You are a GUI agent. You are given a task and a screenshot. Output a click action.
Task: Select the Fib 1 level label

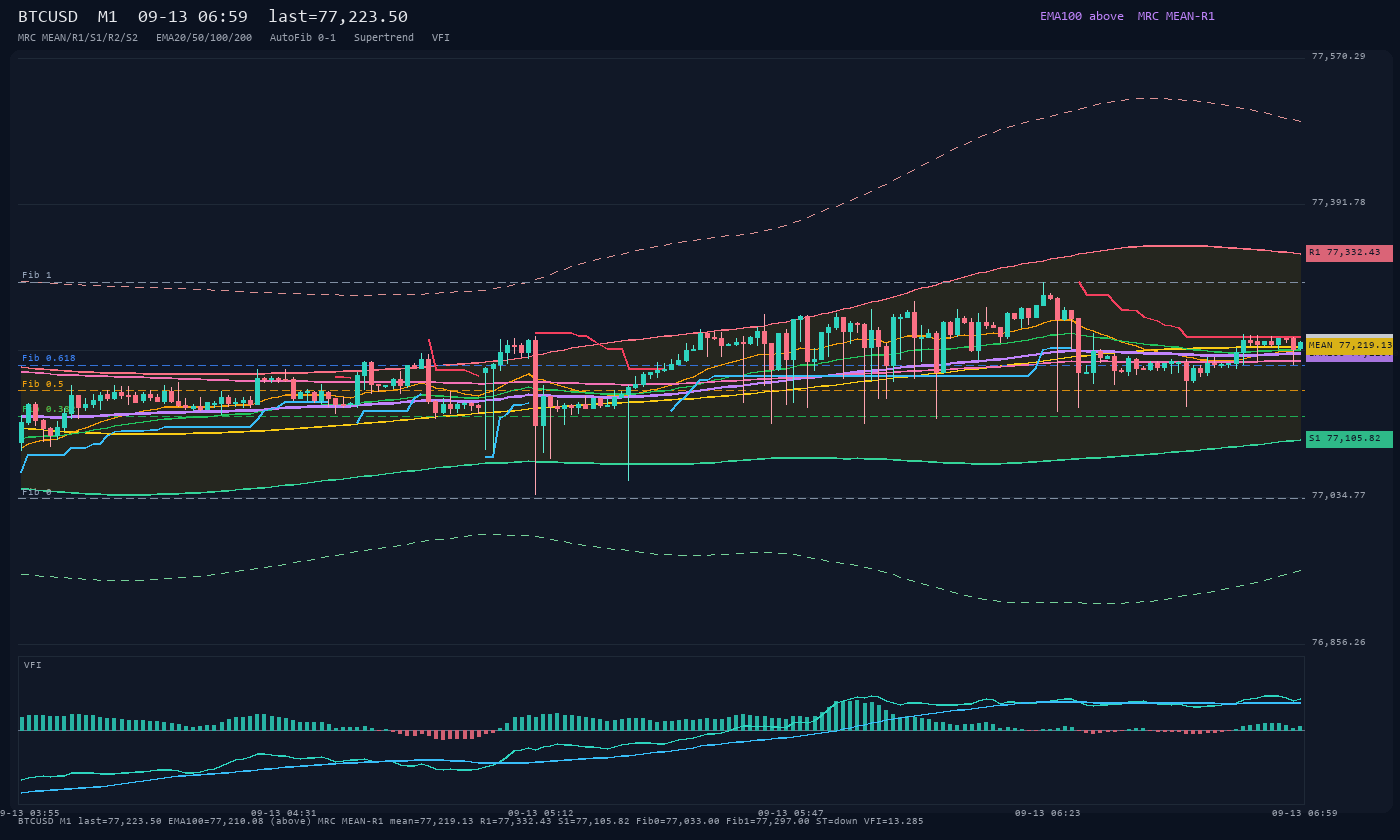point(37,275)
